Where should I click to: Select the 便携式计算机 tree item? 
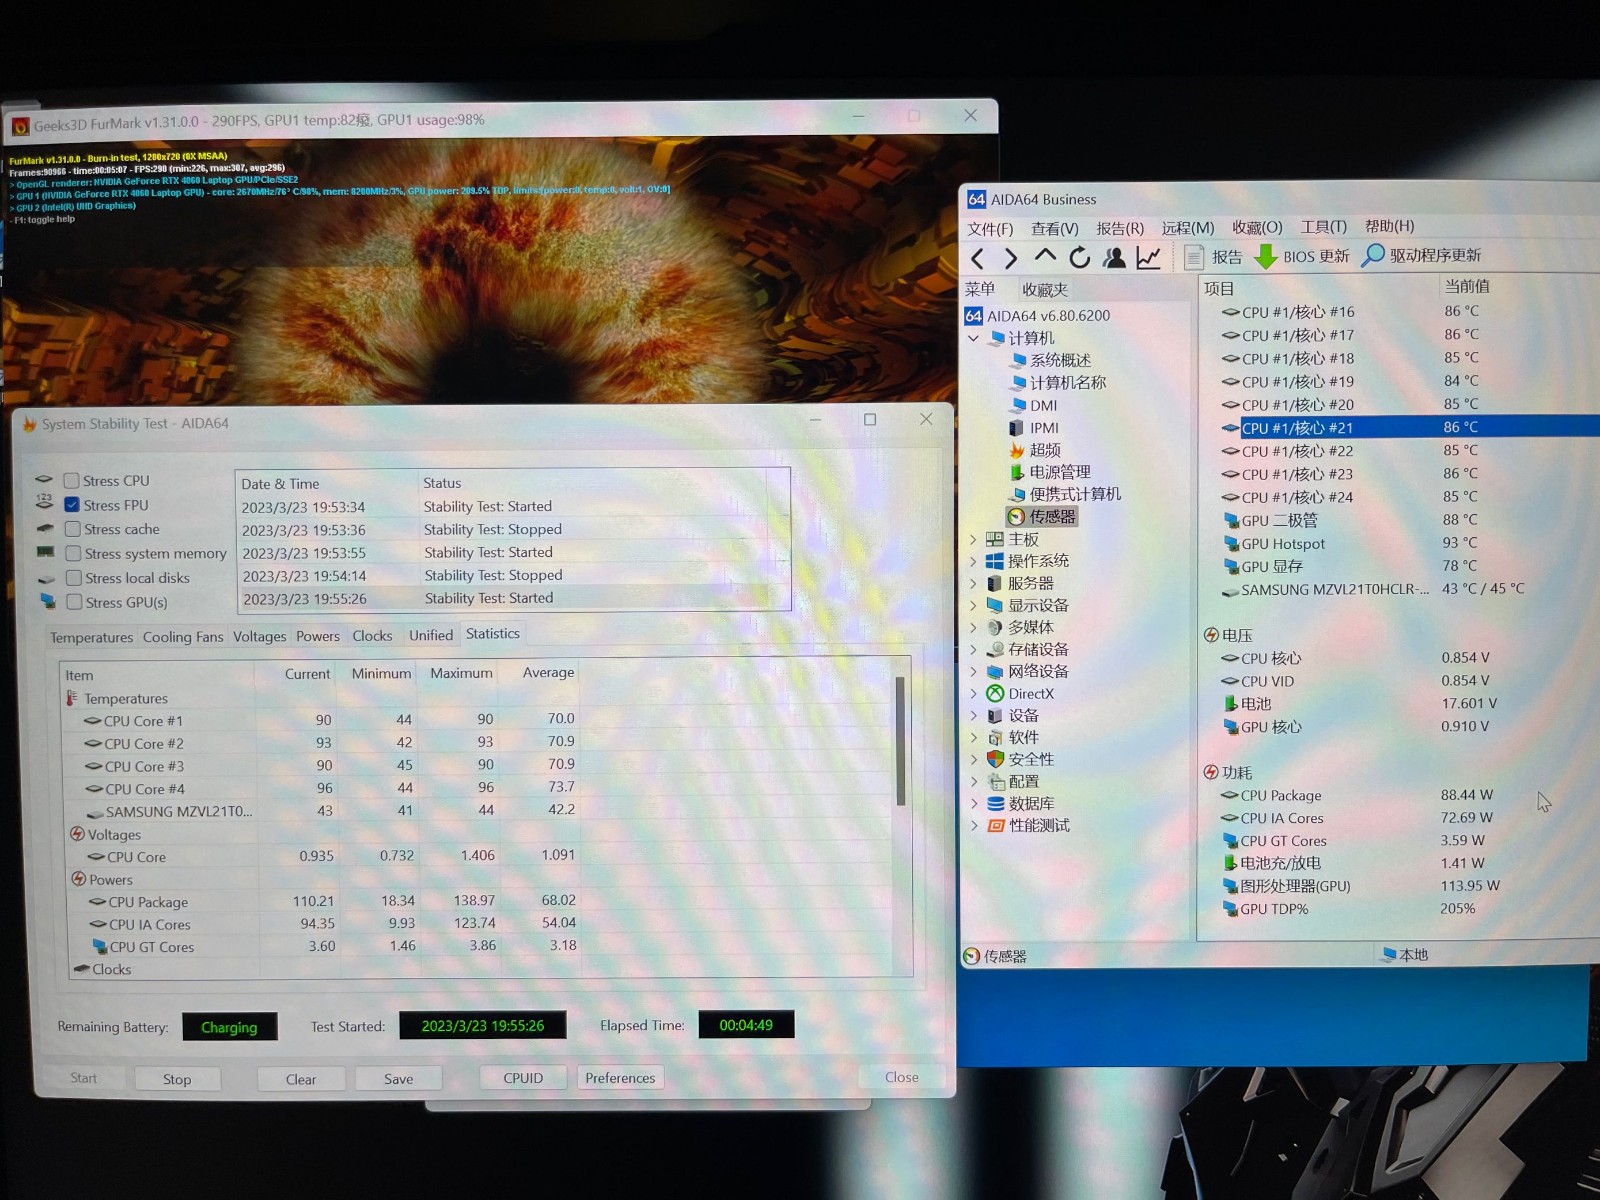click(x=1065, y=494)
